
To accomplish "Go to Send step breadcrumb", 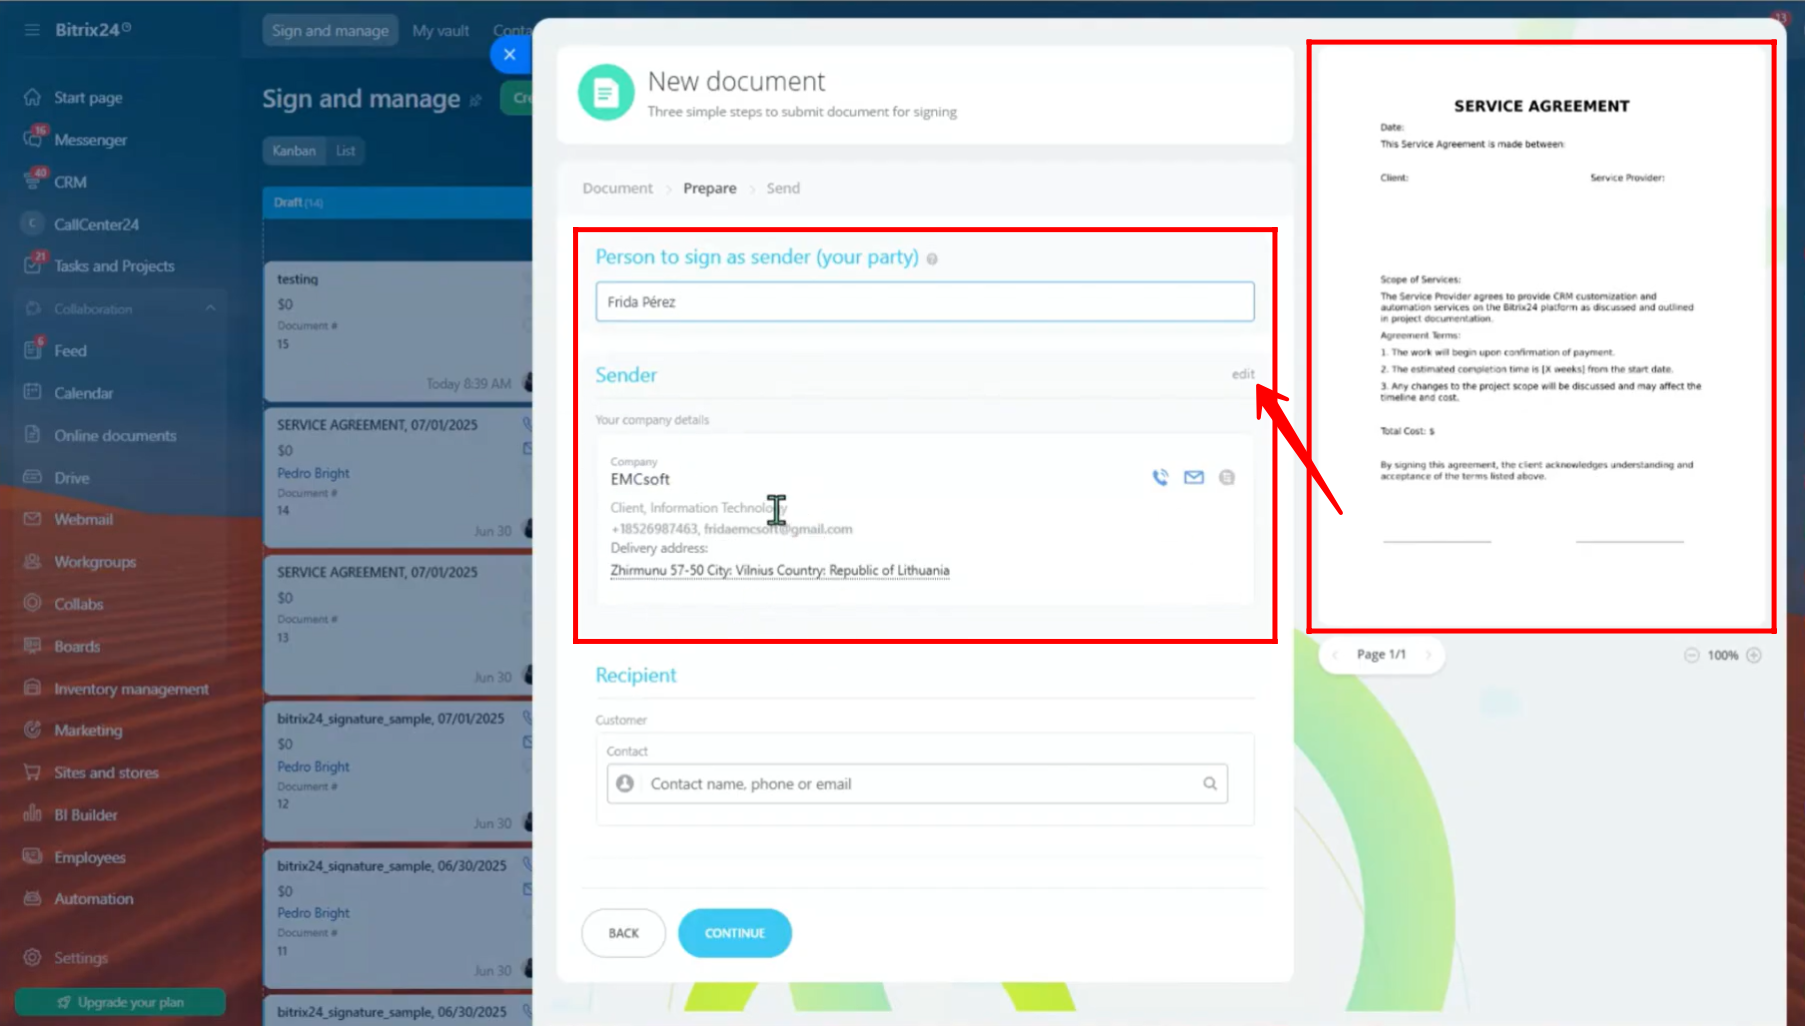I will coord(783,188).
